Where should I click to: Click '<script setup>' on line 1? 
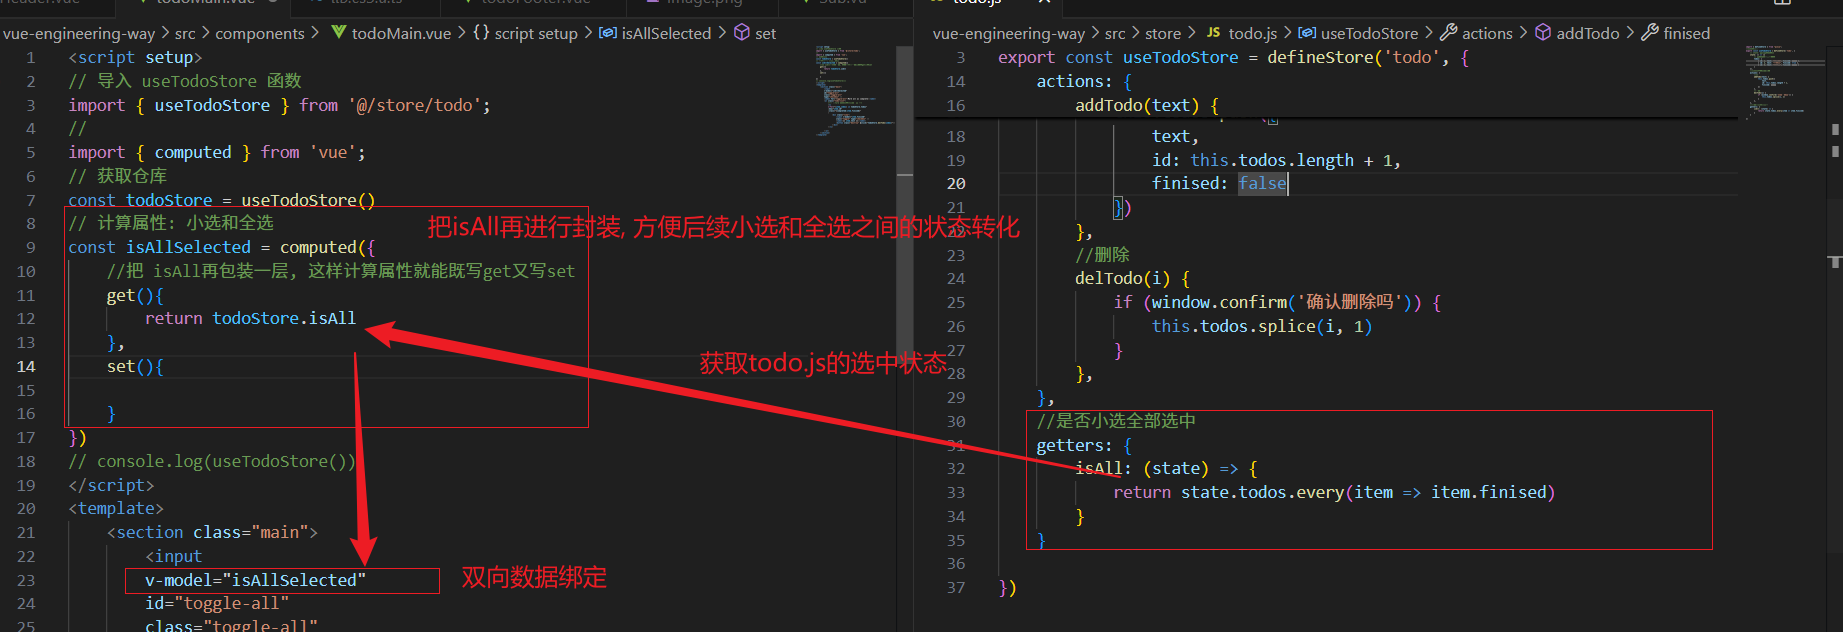click(x=135, y=57)
